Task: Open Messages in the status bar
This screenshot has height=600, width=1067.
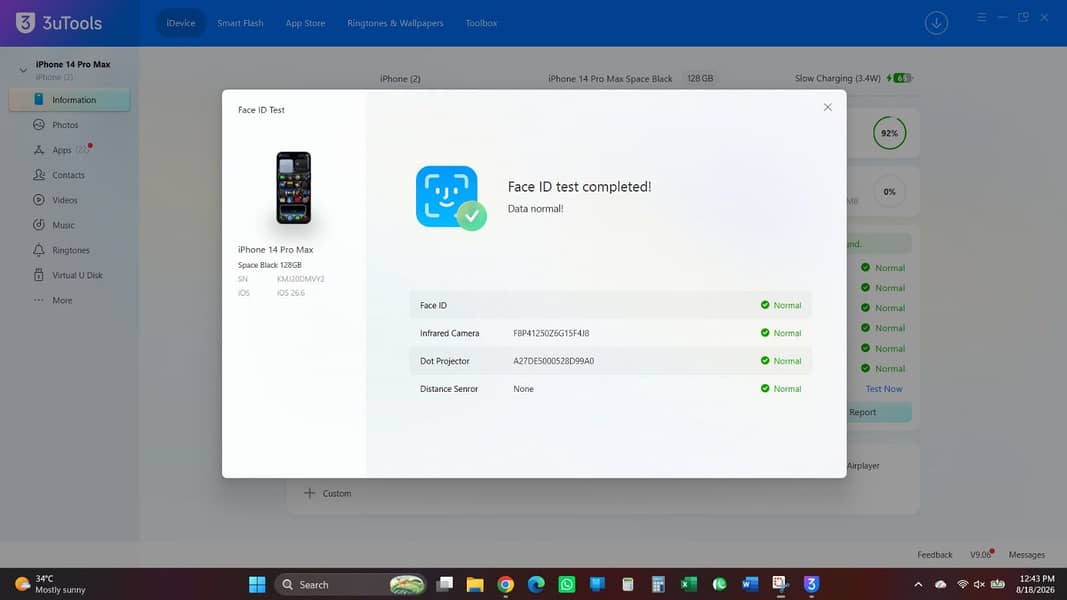Action: tap(1026, 554)
